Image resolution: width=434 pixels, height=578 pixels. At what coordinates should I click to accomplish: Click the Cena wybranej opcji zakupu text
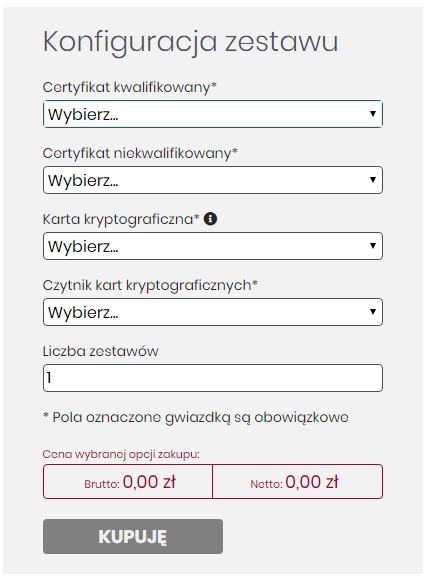click(121, 454)
